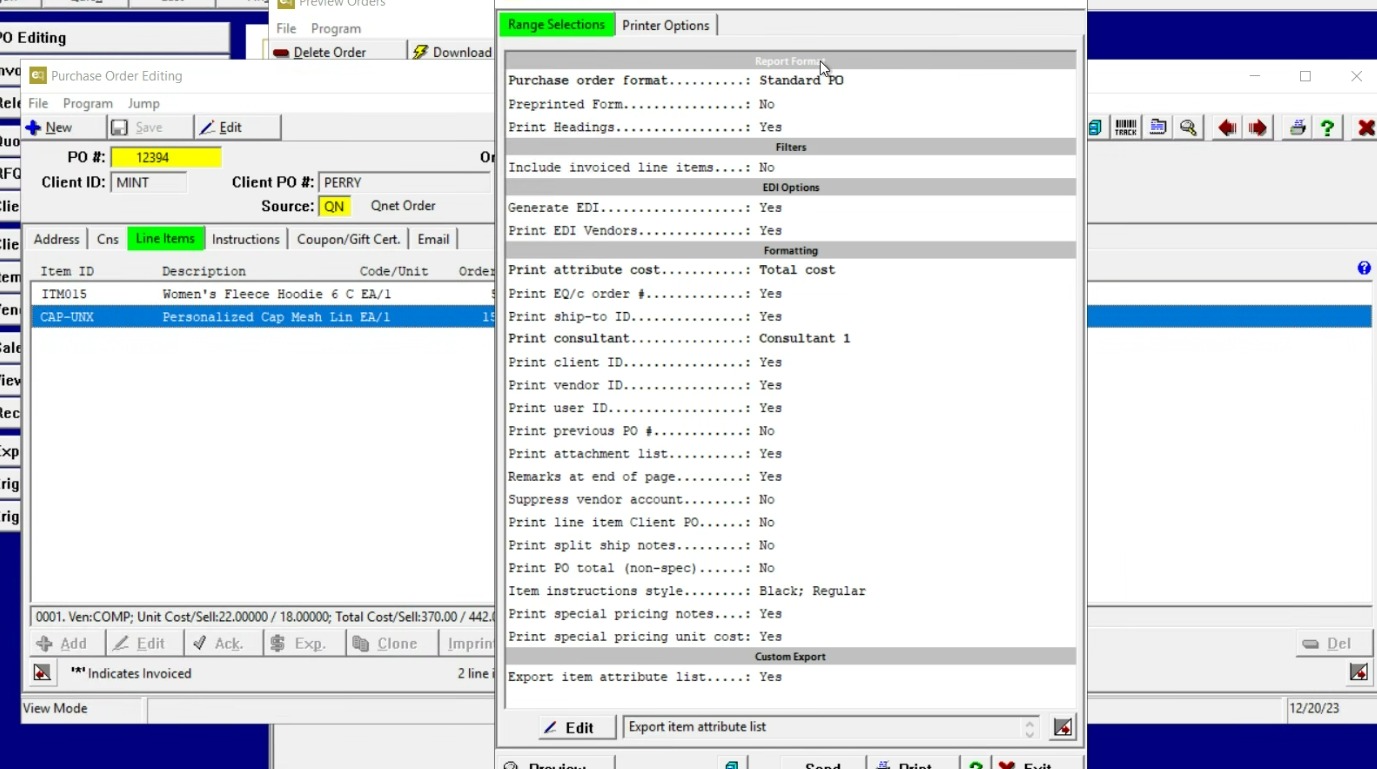Open the Coupon/Gift Cert. tab
The width and height of the screenshot is (1377, 769).
(349, 239)
